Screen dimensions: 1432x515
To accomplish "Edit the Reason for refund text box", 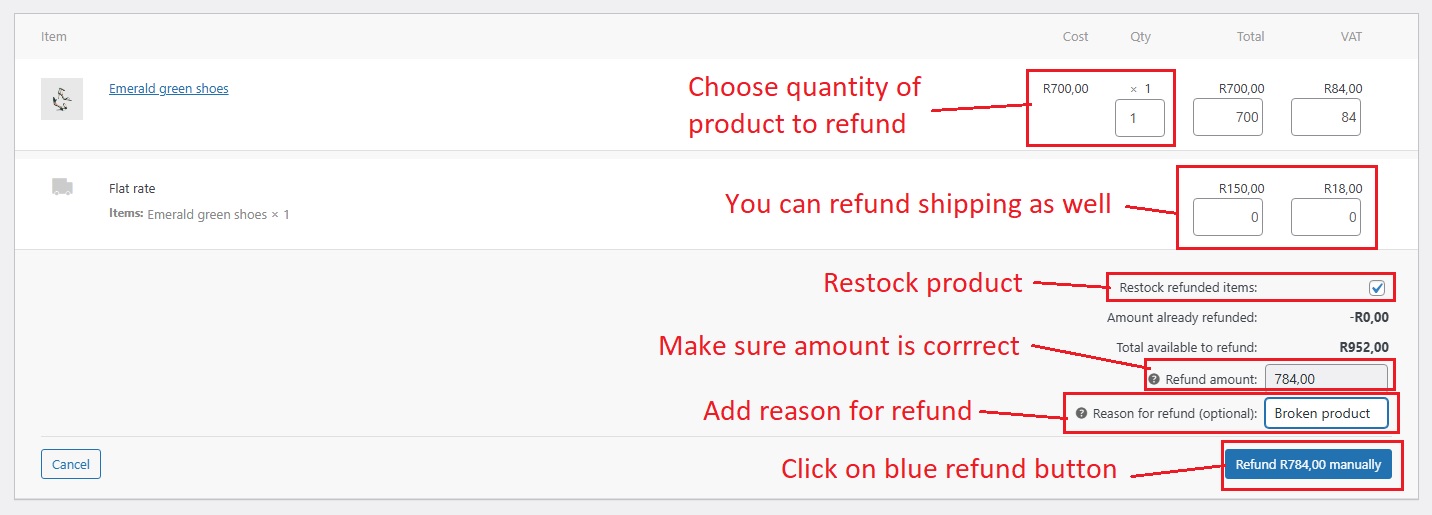I will click(1325, 413).
